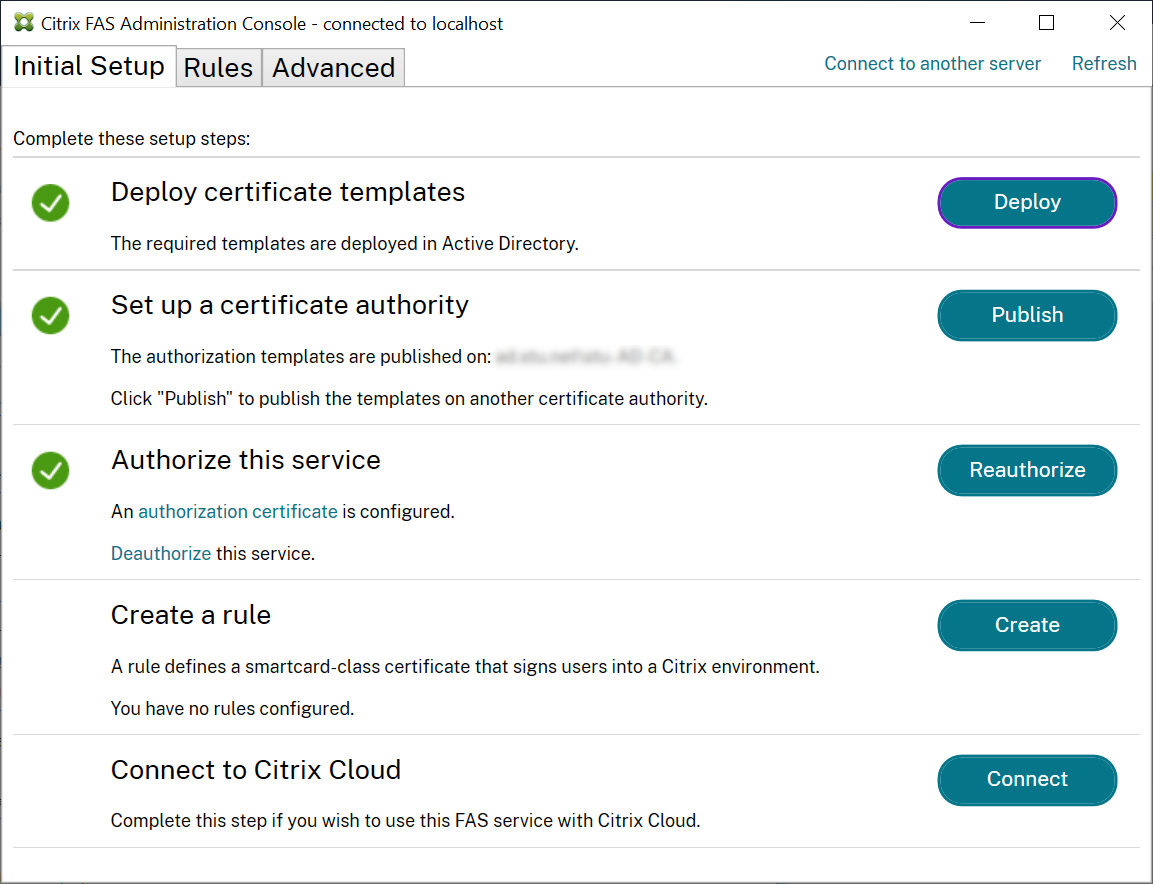Click the Create a rule heading
The width and height of the screenshot is (1153, 884).
[x=191, y=615]
